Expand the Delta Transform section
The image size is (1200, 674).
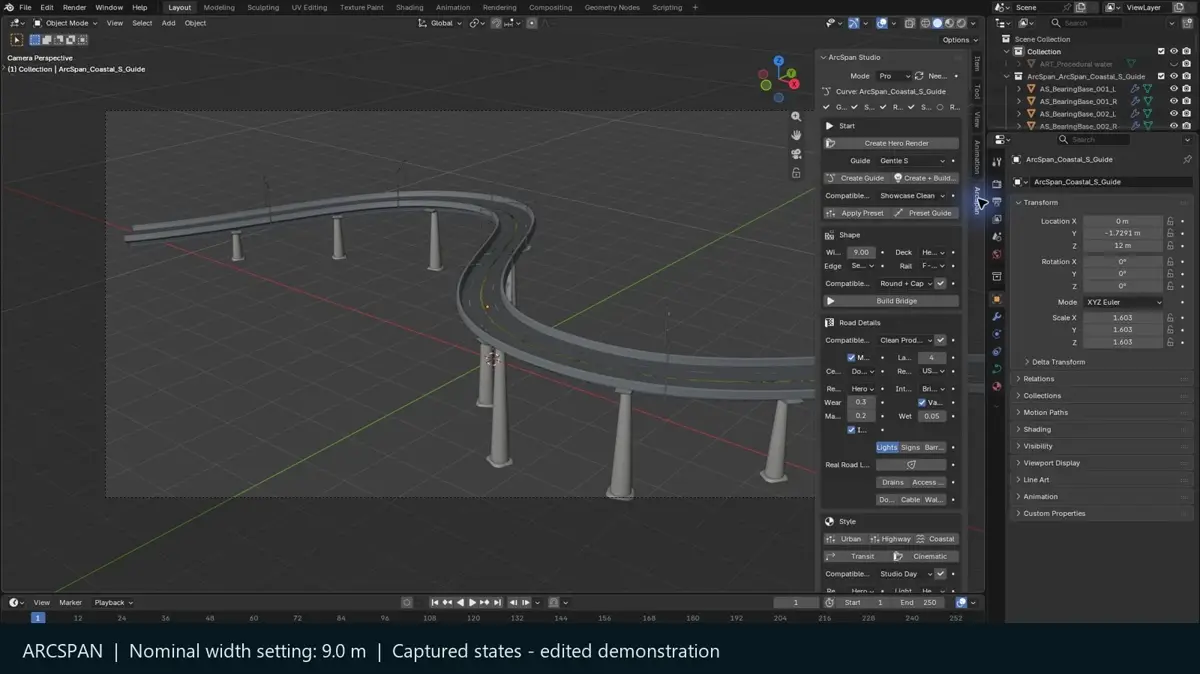[x=1059, y=362]
